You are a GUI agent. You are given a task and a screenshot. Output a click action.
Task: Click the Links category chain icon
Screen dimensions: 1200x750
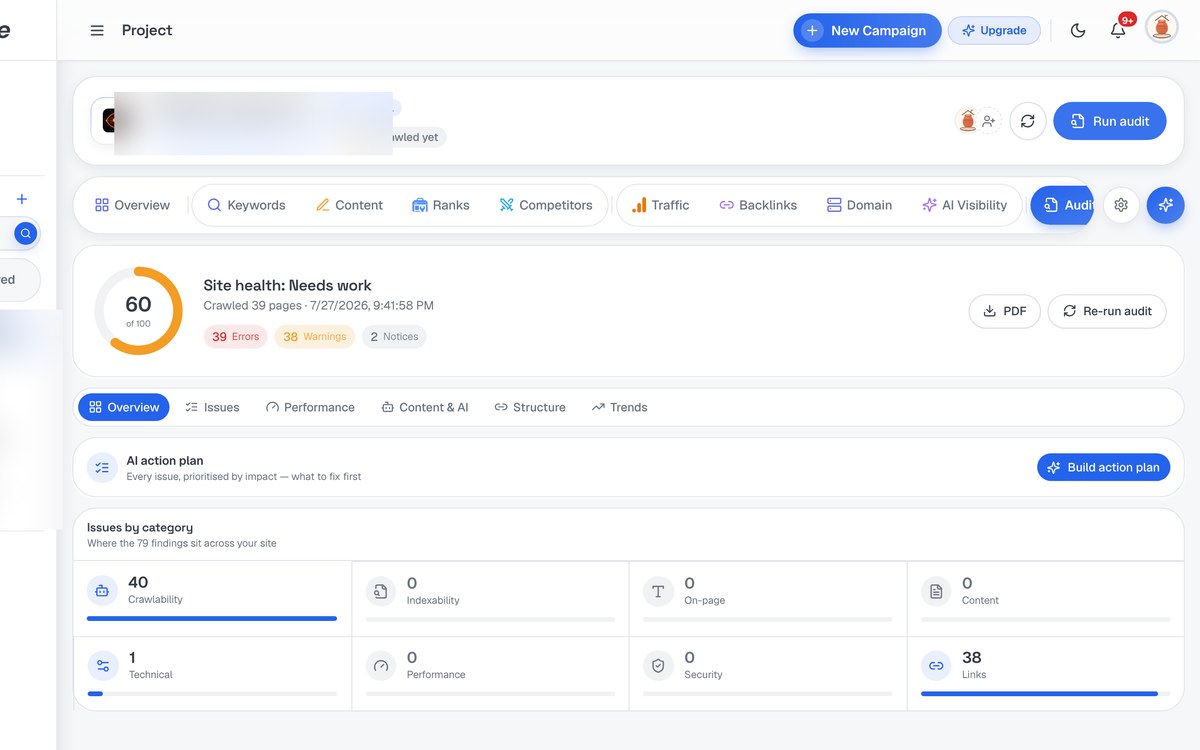click(936, 665)
